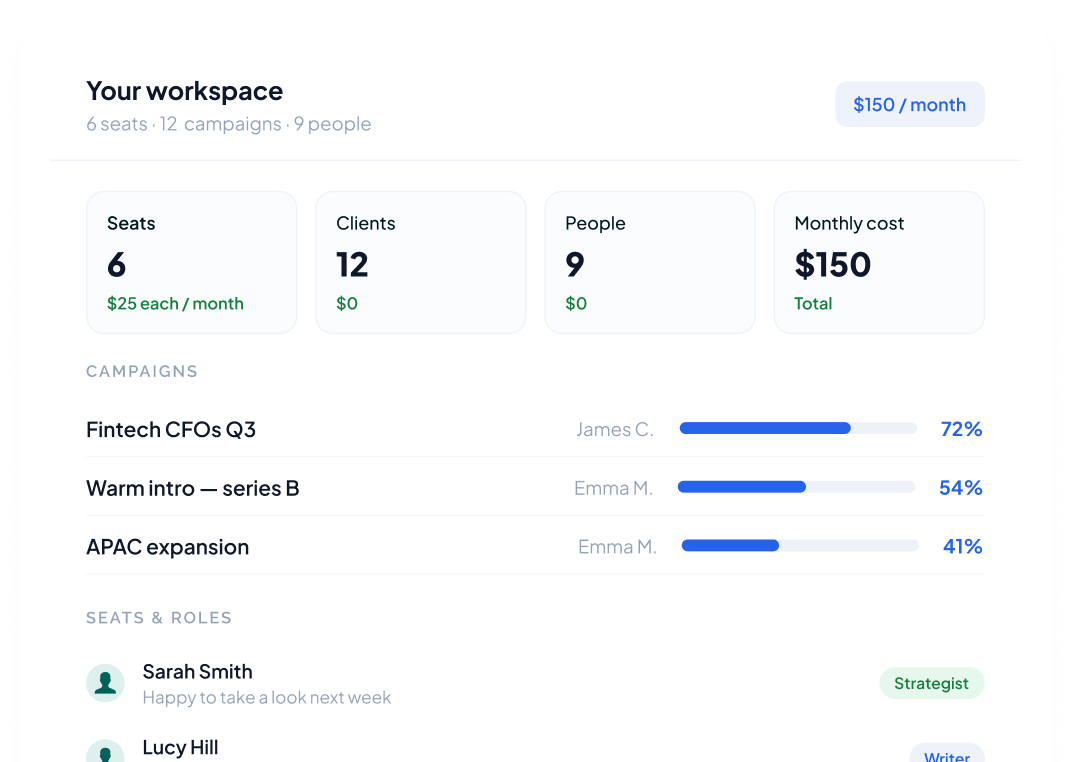Click owner James C. on Fintech CFOs Q3
Viewport: 1071px width, 762px height.
615,429
